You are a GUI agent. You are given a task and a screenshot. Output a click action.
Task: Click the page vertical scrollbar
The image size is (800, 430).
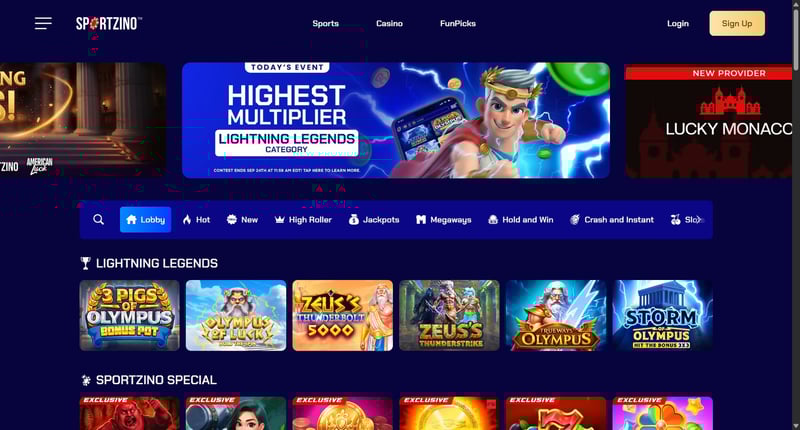click(796, 215)
